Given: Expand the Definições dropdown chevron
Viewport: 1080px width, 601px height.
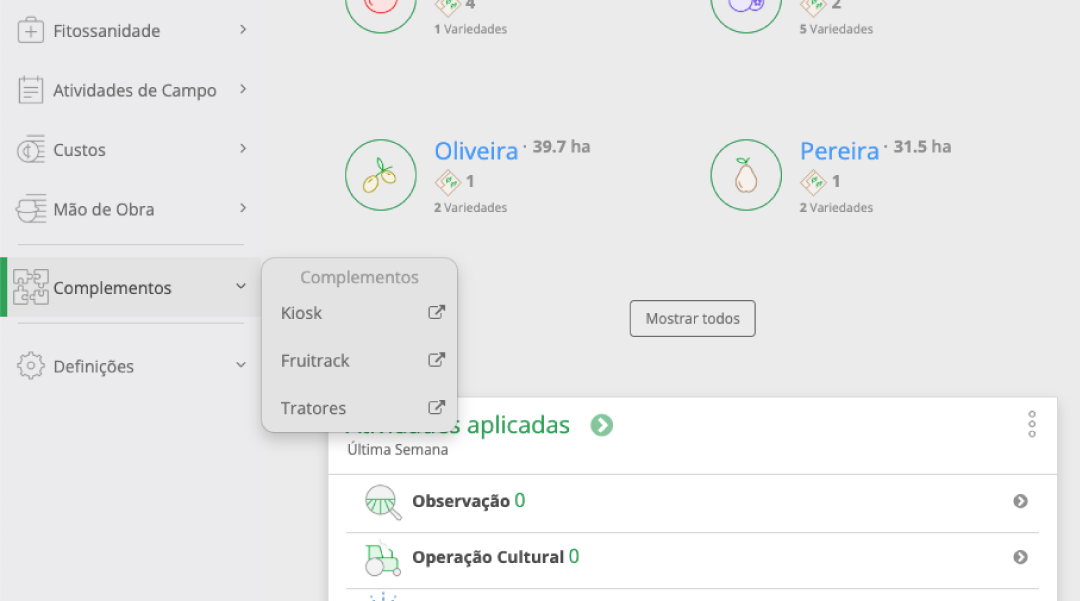Looking at the screenshot, I should pos(241,366).
